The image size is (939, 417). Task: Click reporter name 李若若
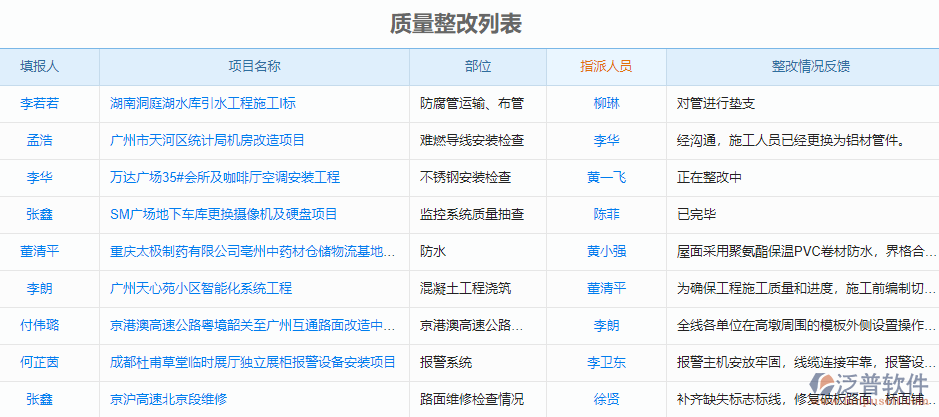click(40, 103)
